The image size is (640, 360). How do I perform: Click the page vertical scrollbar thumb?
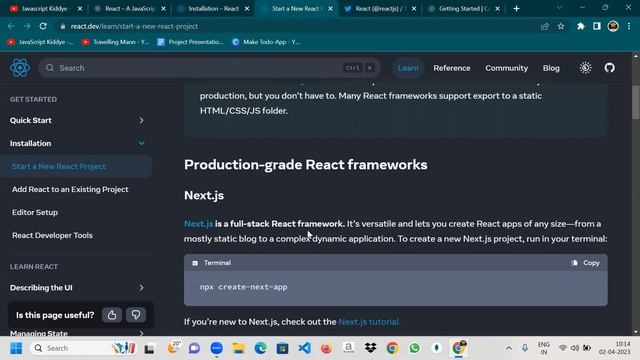tap(636, 102)
